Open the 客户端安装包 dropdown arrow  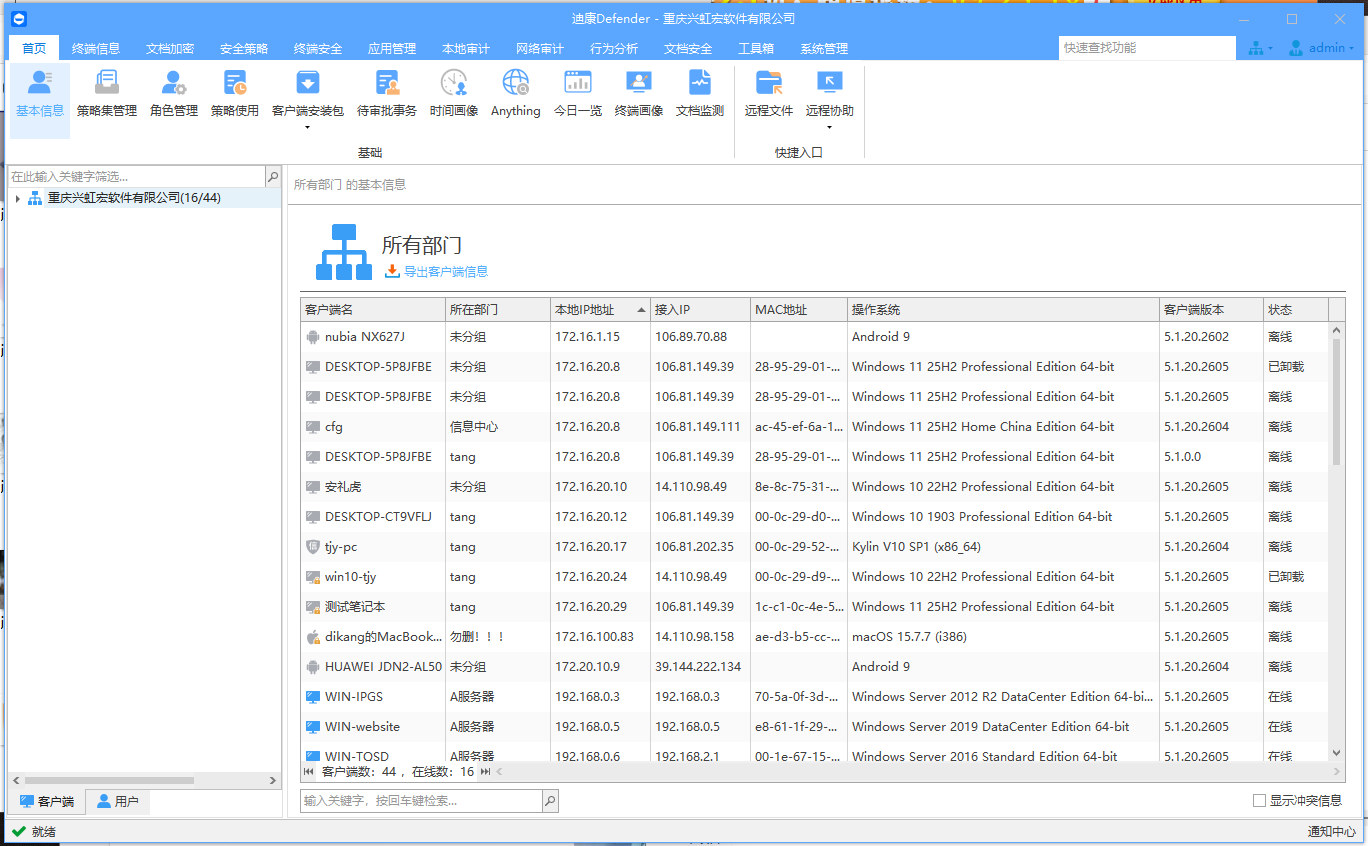point(308,127)
